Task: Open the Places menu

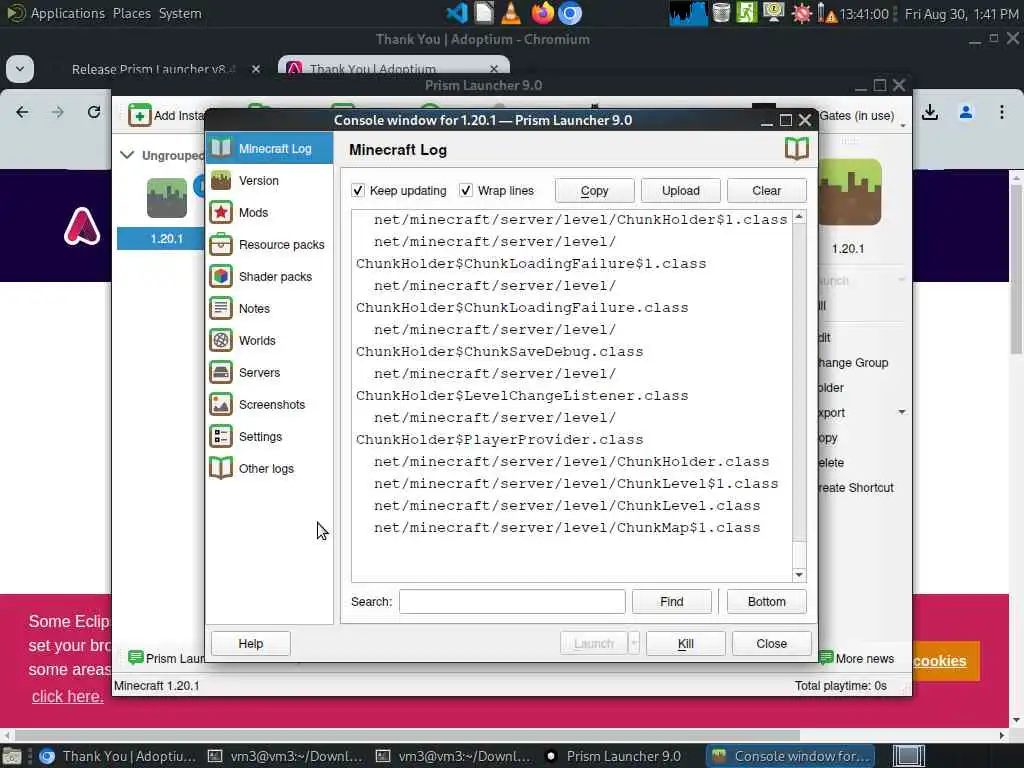Action: (131, 13)
